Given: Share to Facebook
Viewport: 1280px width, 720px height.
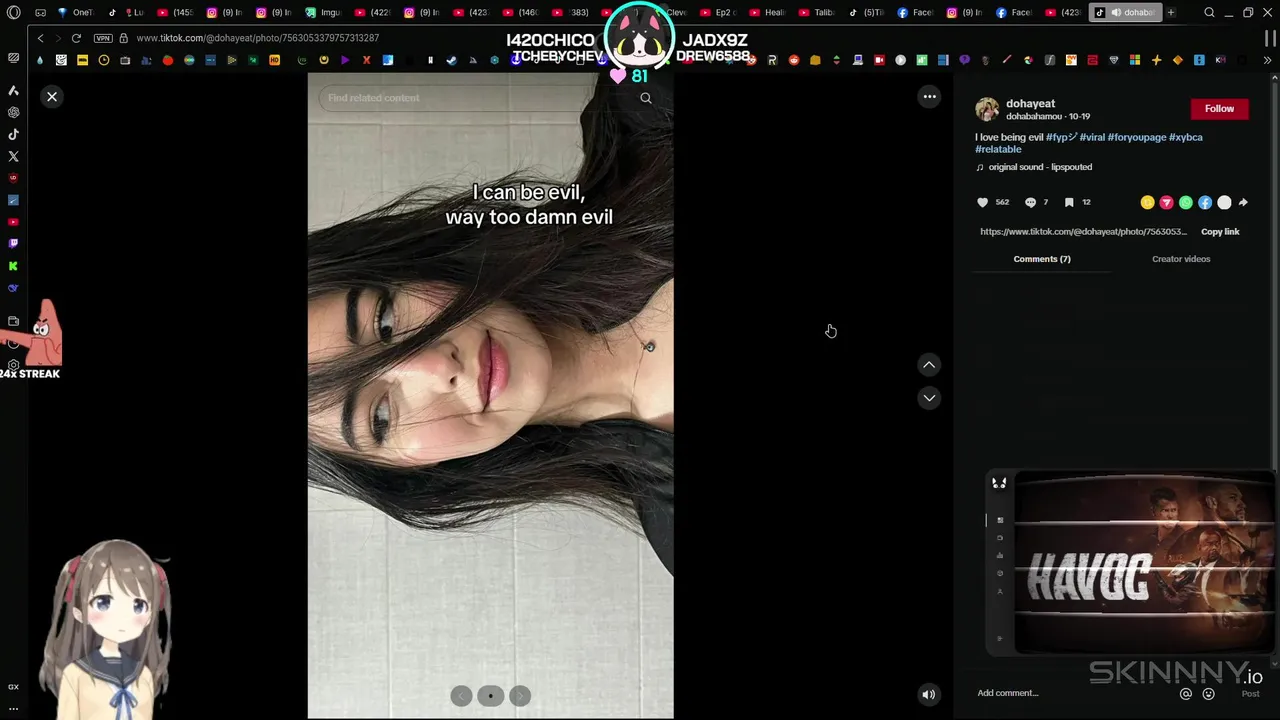Looking at the screenshot, I should pyautogui.click(x=1205, y=202).
